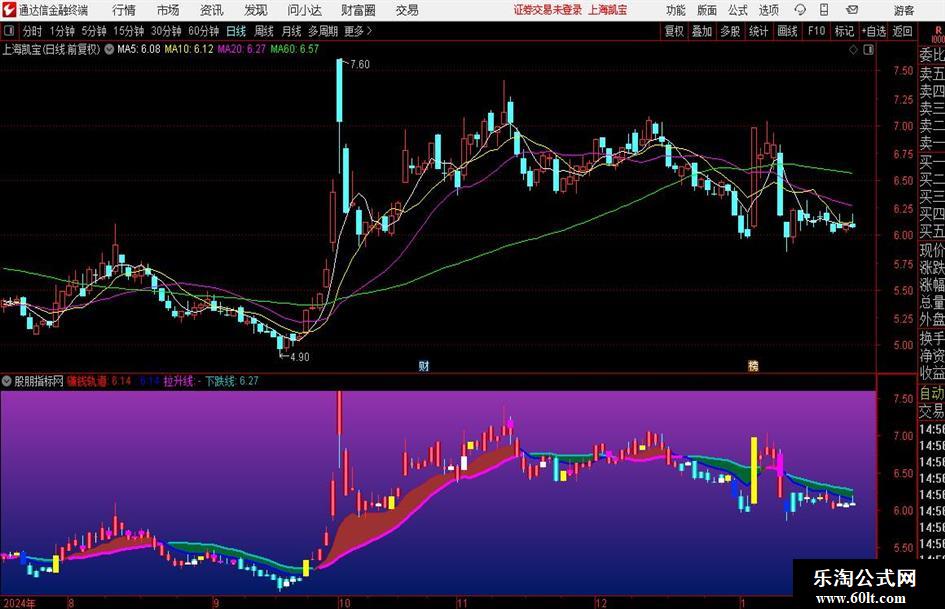Switch to 月线 period tab
The image size is (945, 609).
[x=291, y=31]
